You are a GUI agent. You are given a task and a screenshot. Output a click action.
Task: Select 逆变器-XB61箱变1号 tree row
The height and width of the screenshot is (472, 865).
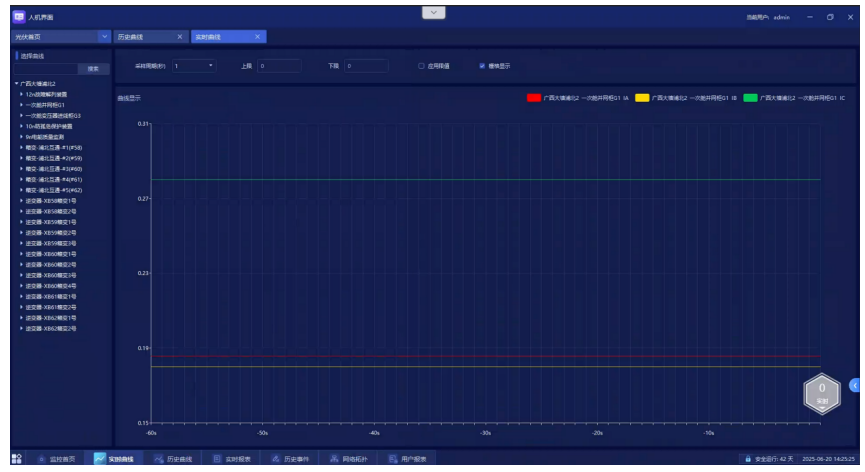click(x=51, y=297)
